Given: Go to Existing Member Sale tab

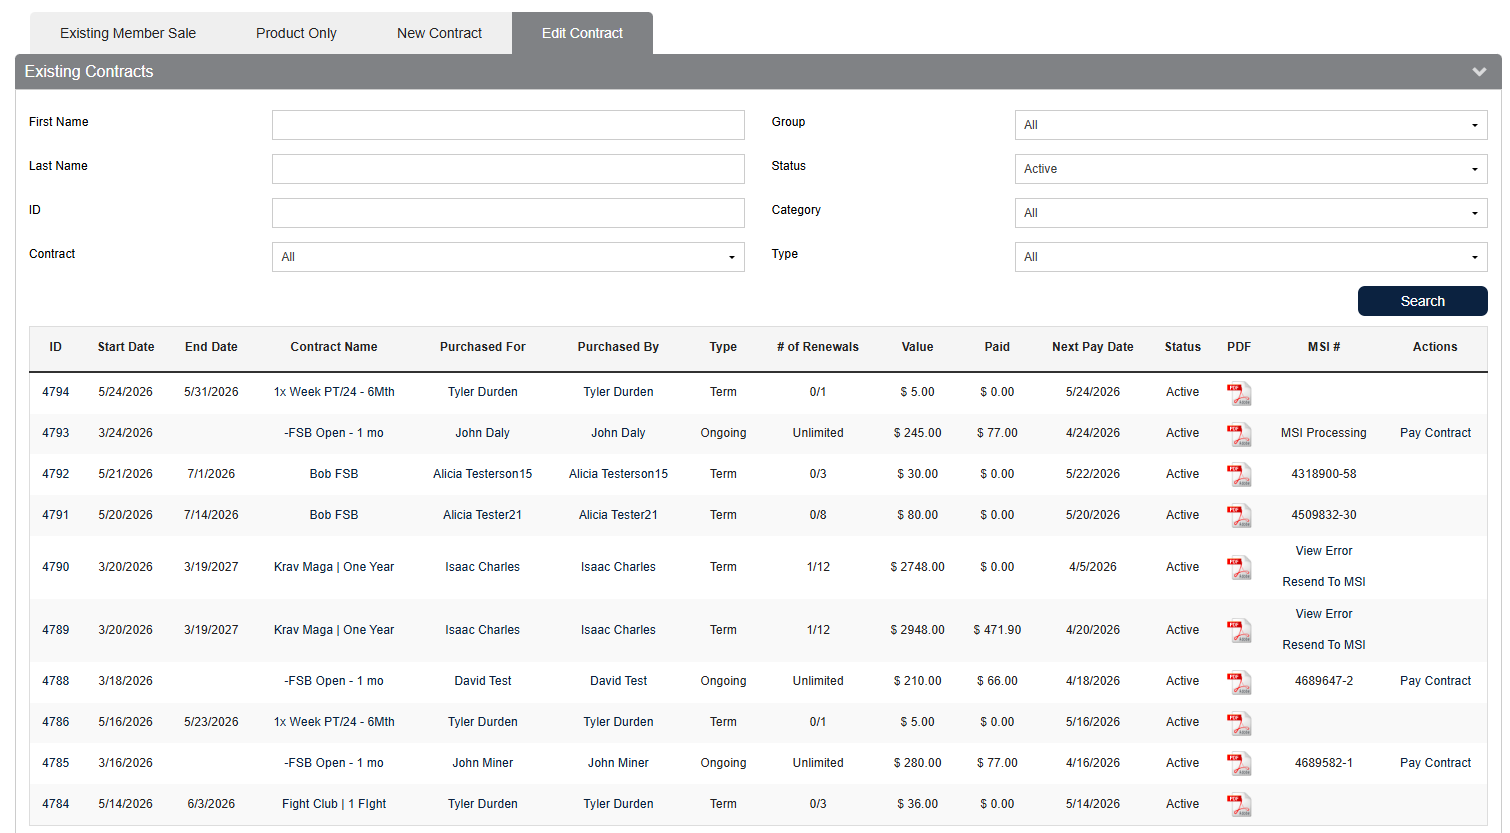Looking at the screenshot, I should coord(128,33).
